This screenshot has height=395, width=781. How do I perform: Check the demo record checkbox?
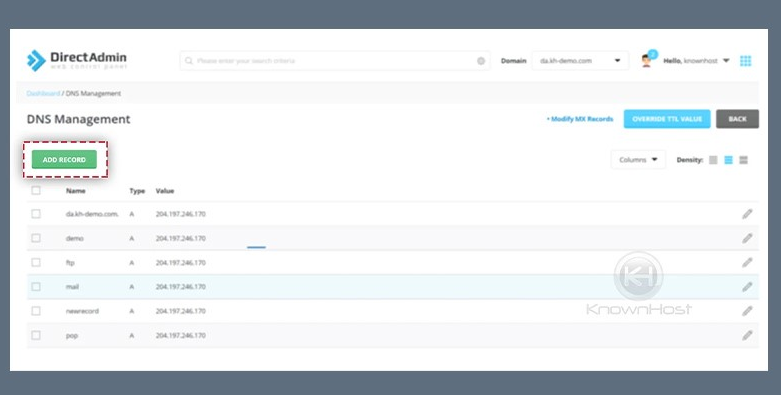(36, 238)
